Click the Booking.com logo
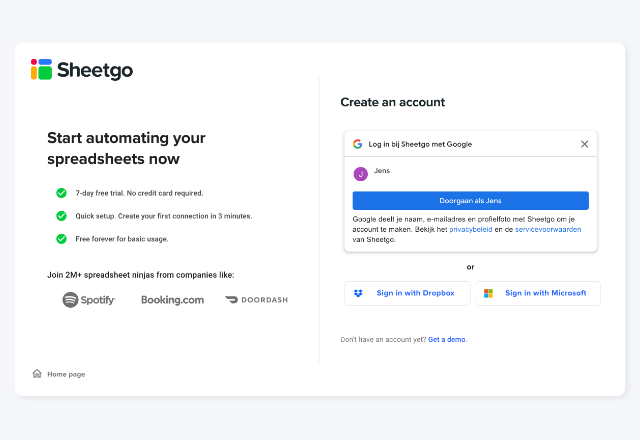 [172, 300]
